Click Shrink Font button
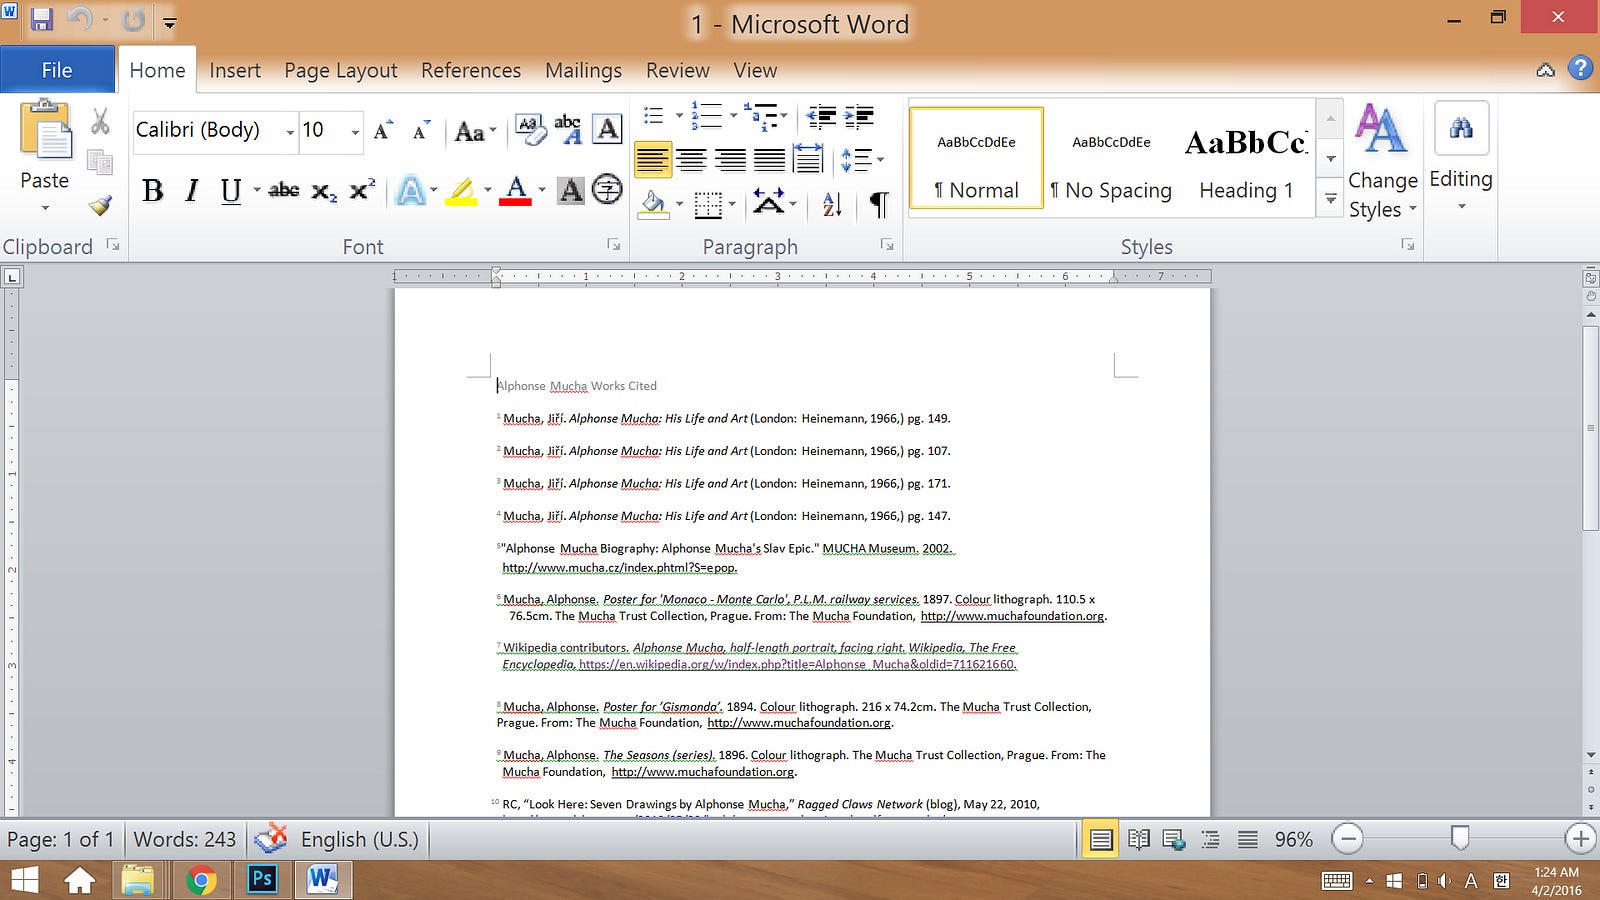 coord(421,131)
